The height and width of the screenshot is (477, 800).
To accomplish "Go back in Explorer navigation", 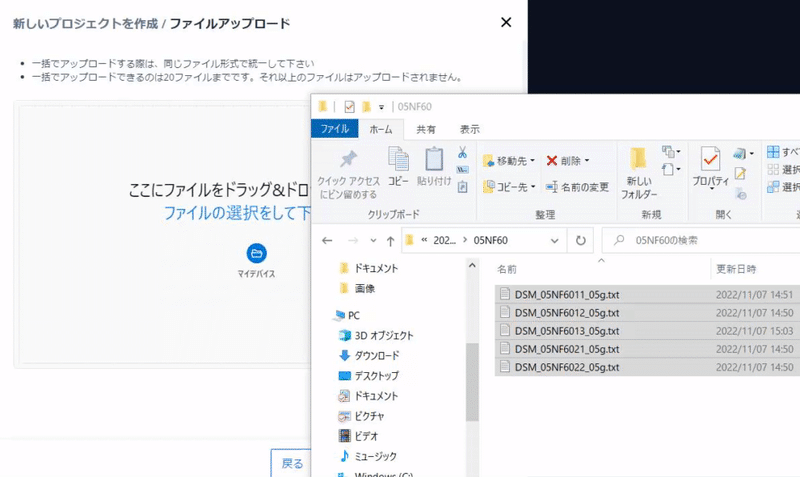I will (327, 240).
